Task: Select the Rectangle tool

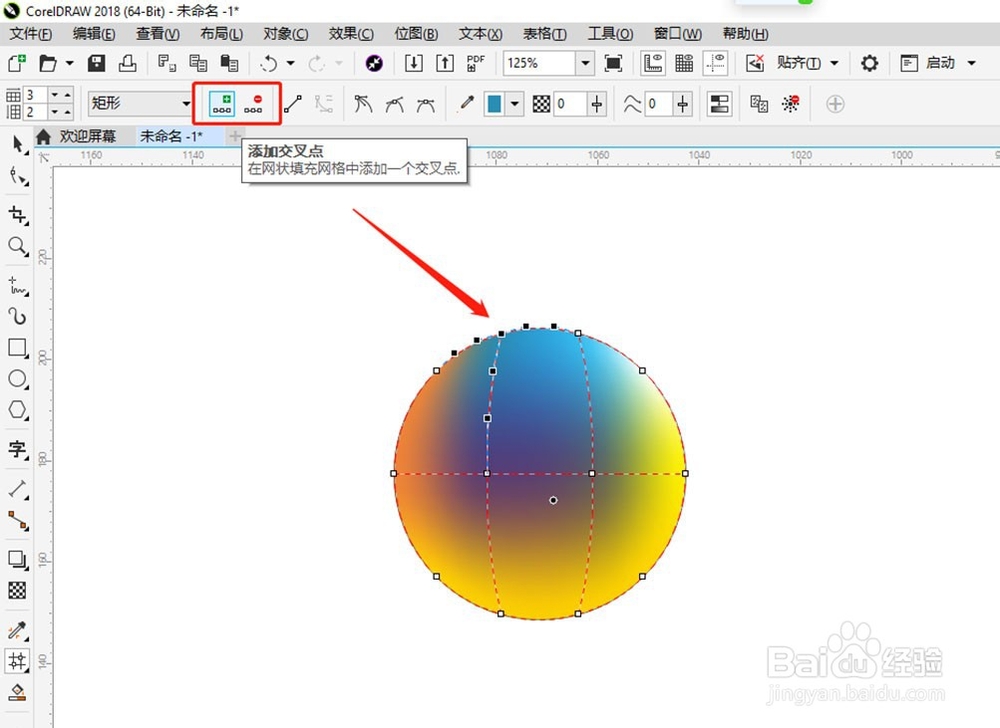Action: coord(18,348)
